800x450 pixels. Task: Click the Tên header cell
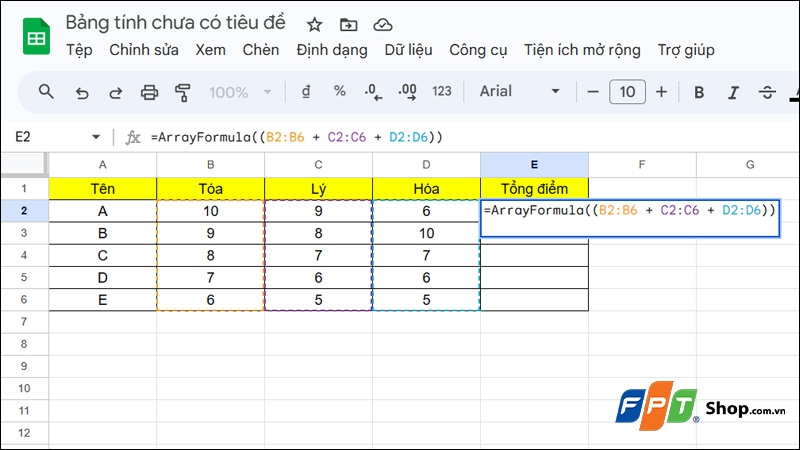coord(103,189)
